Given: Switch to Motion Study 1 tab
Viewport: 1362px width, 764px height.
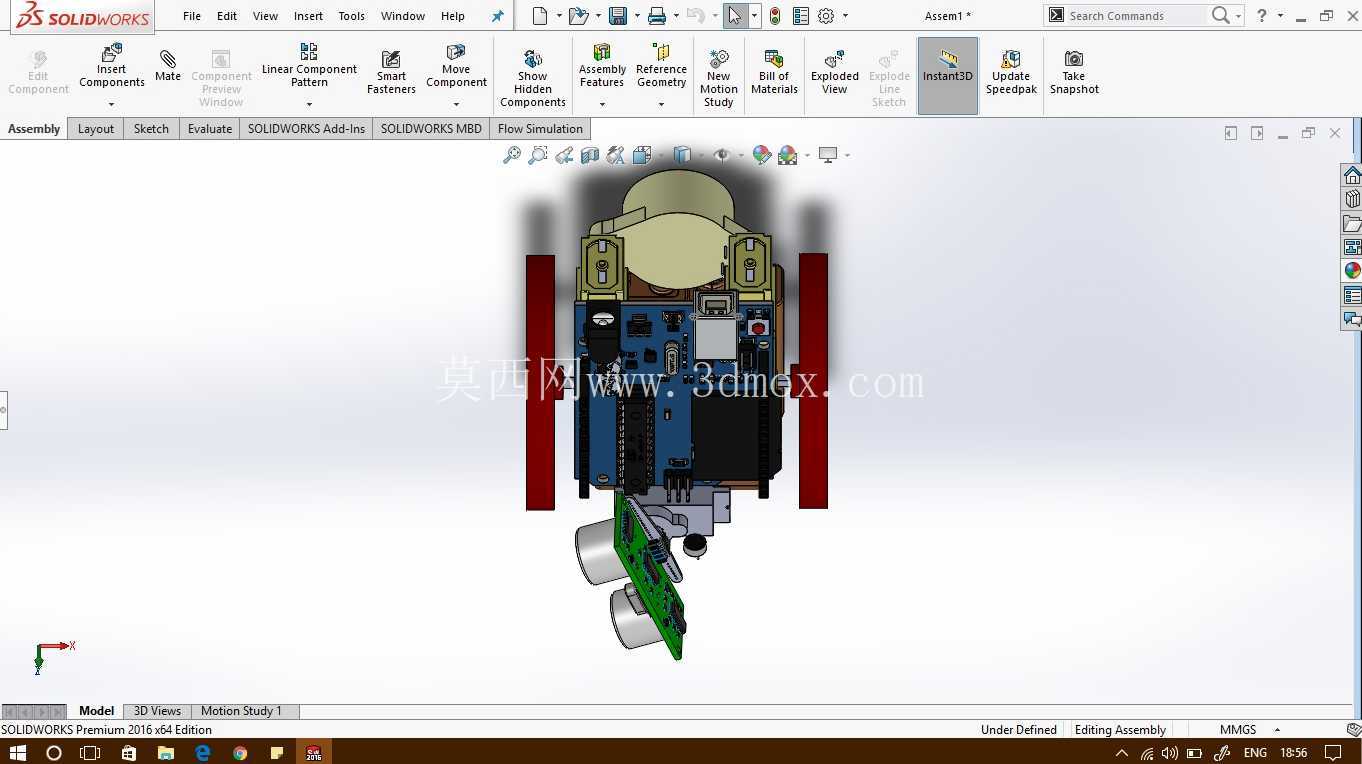Looking at the screenshot, I should click(x=241, y=711).
